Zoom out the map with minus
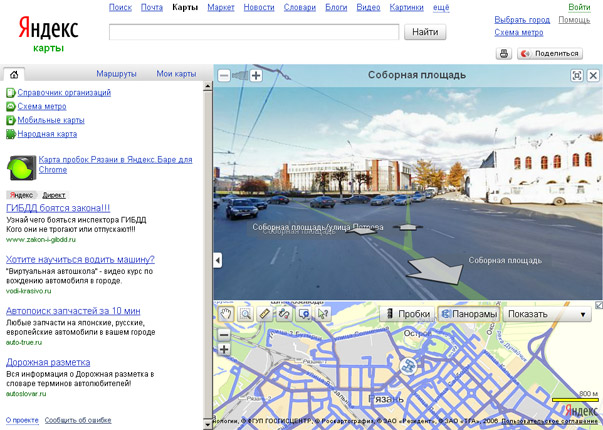The width and height of the screenshot is (603, 430). pyautogui.click(x=224, y=332)
